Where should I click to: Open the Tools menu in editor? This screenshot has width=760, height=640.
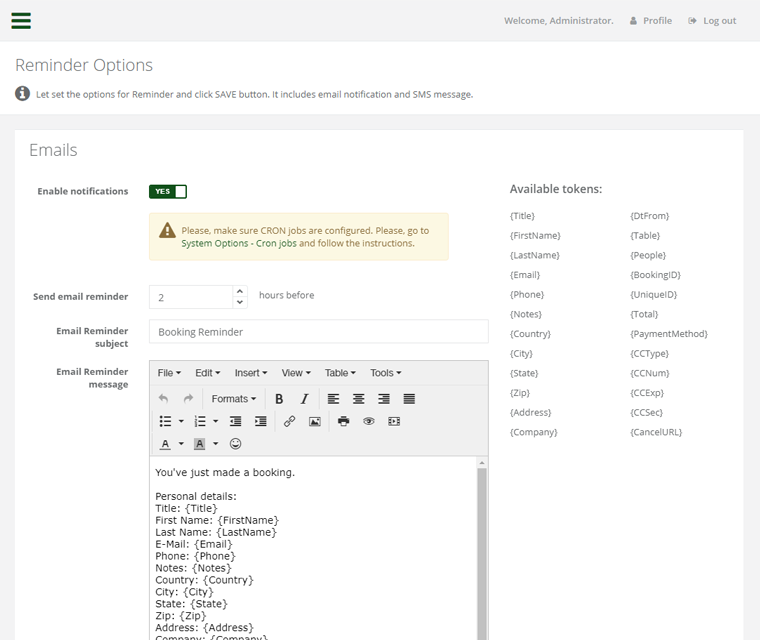[386, 373]
